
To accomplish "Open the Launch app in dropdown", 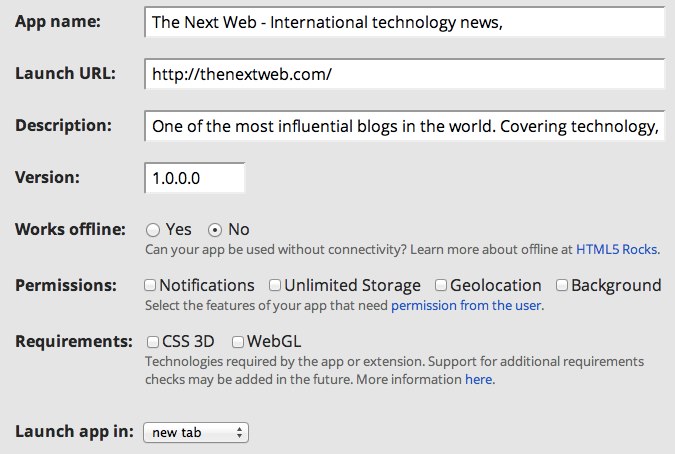I will [x=196, y=432].
